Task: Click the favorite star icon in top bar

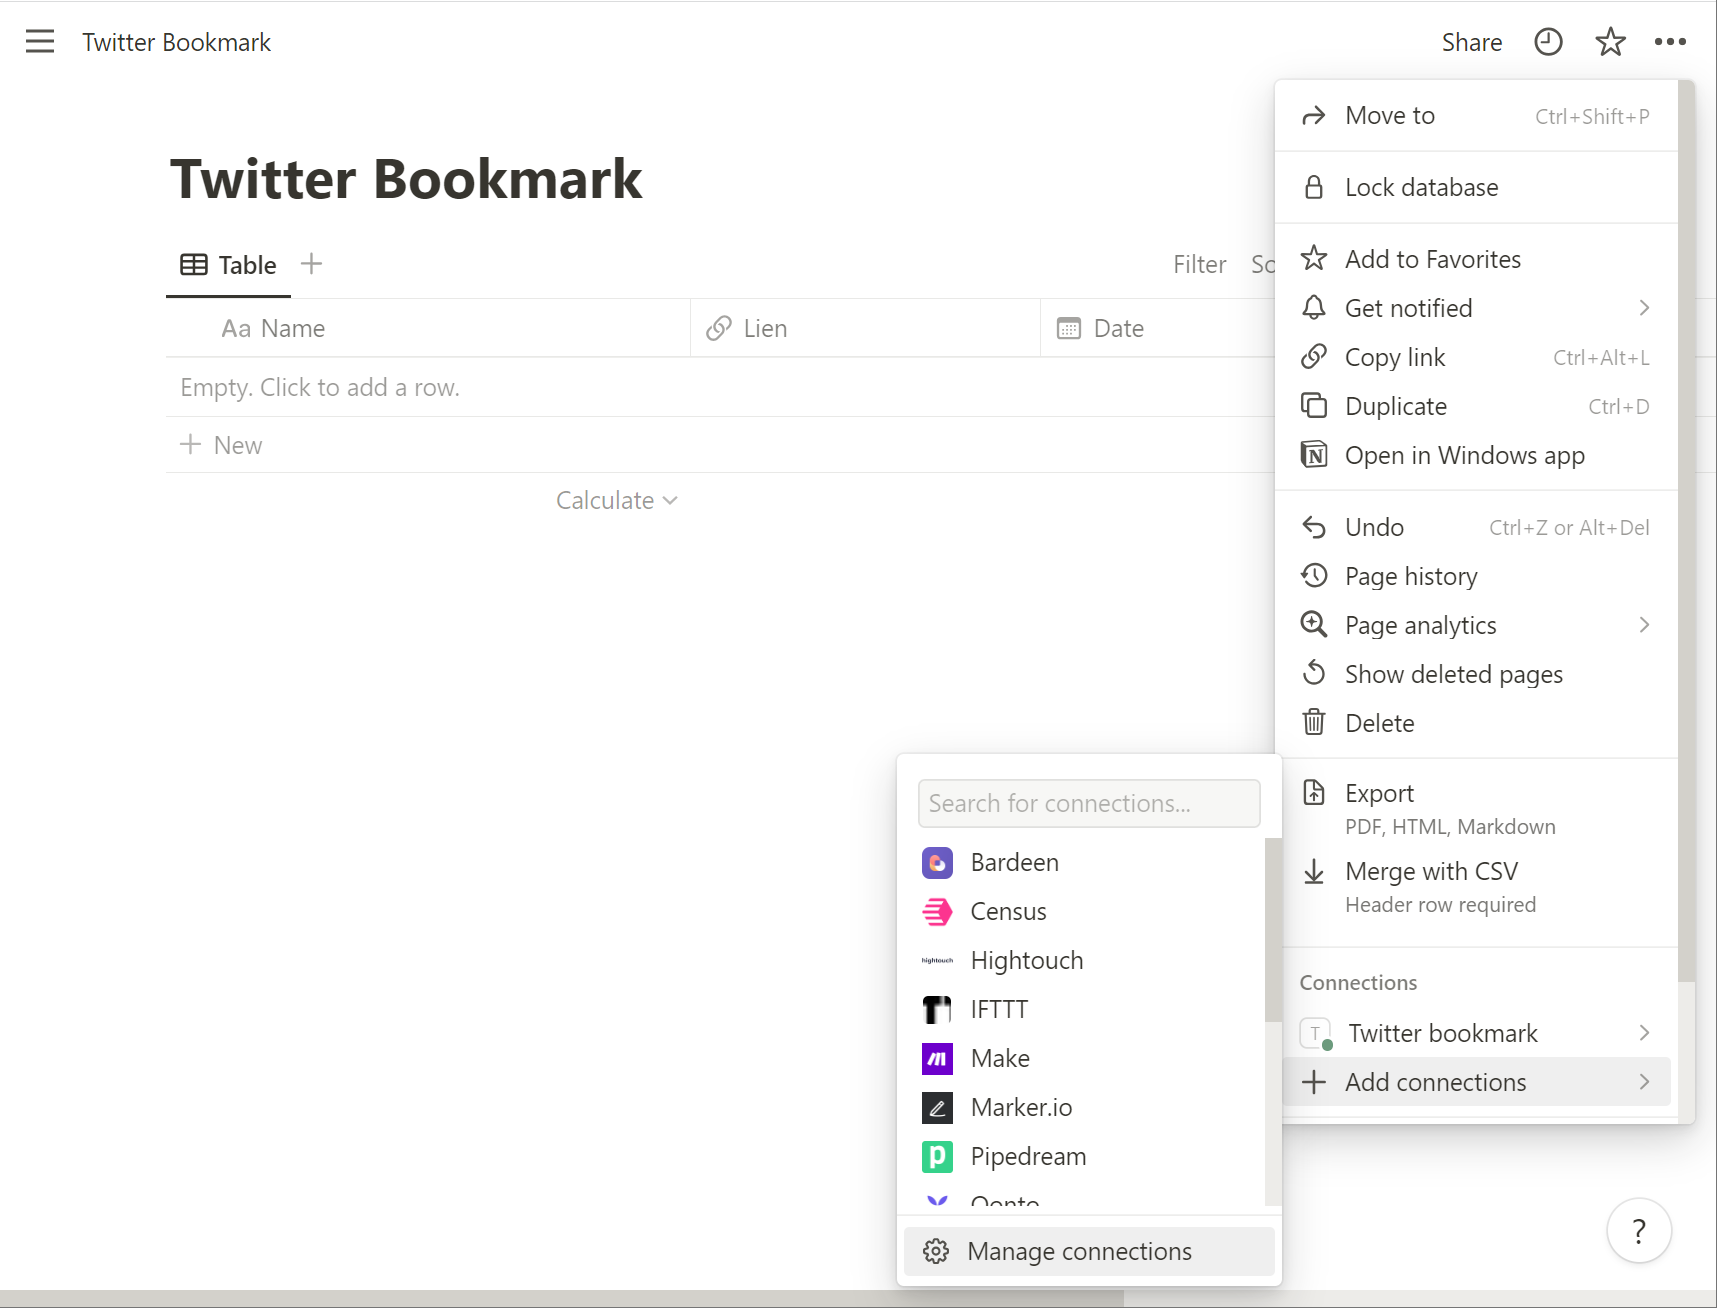Action: [1610, 42]
